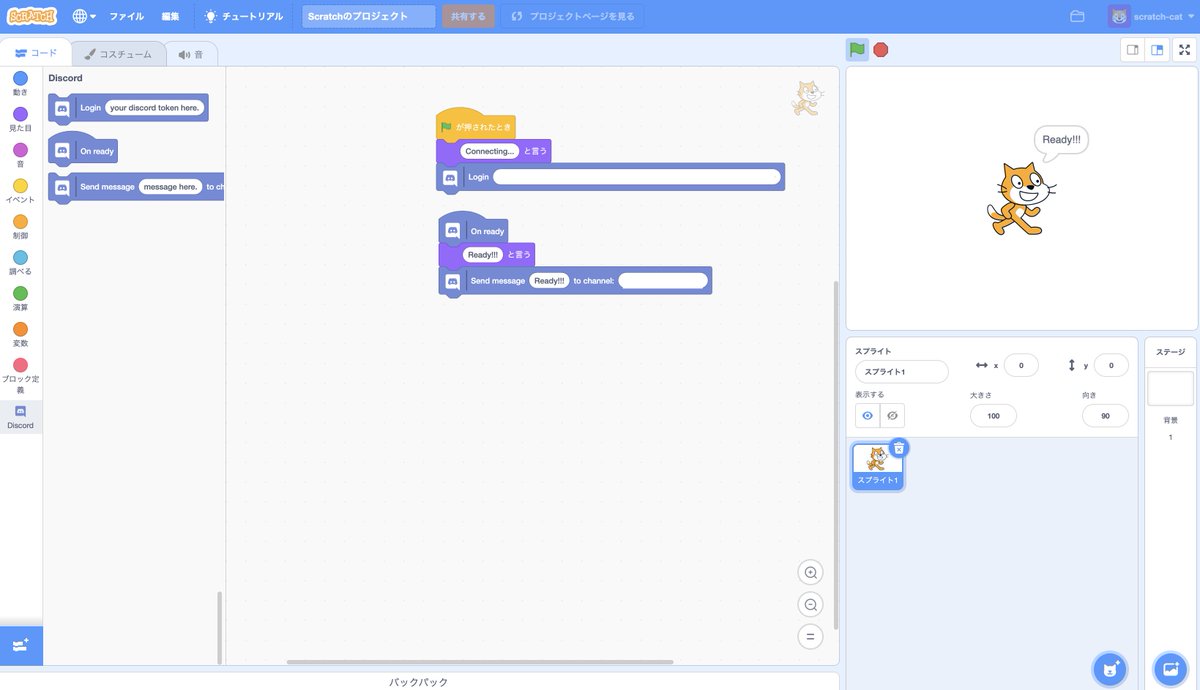Zoom into the code area with the magnifier

point(809,571)
